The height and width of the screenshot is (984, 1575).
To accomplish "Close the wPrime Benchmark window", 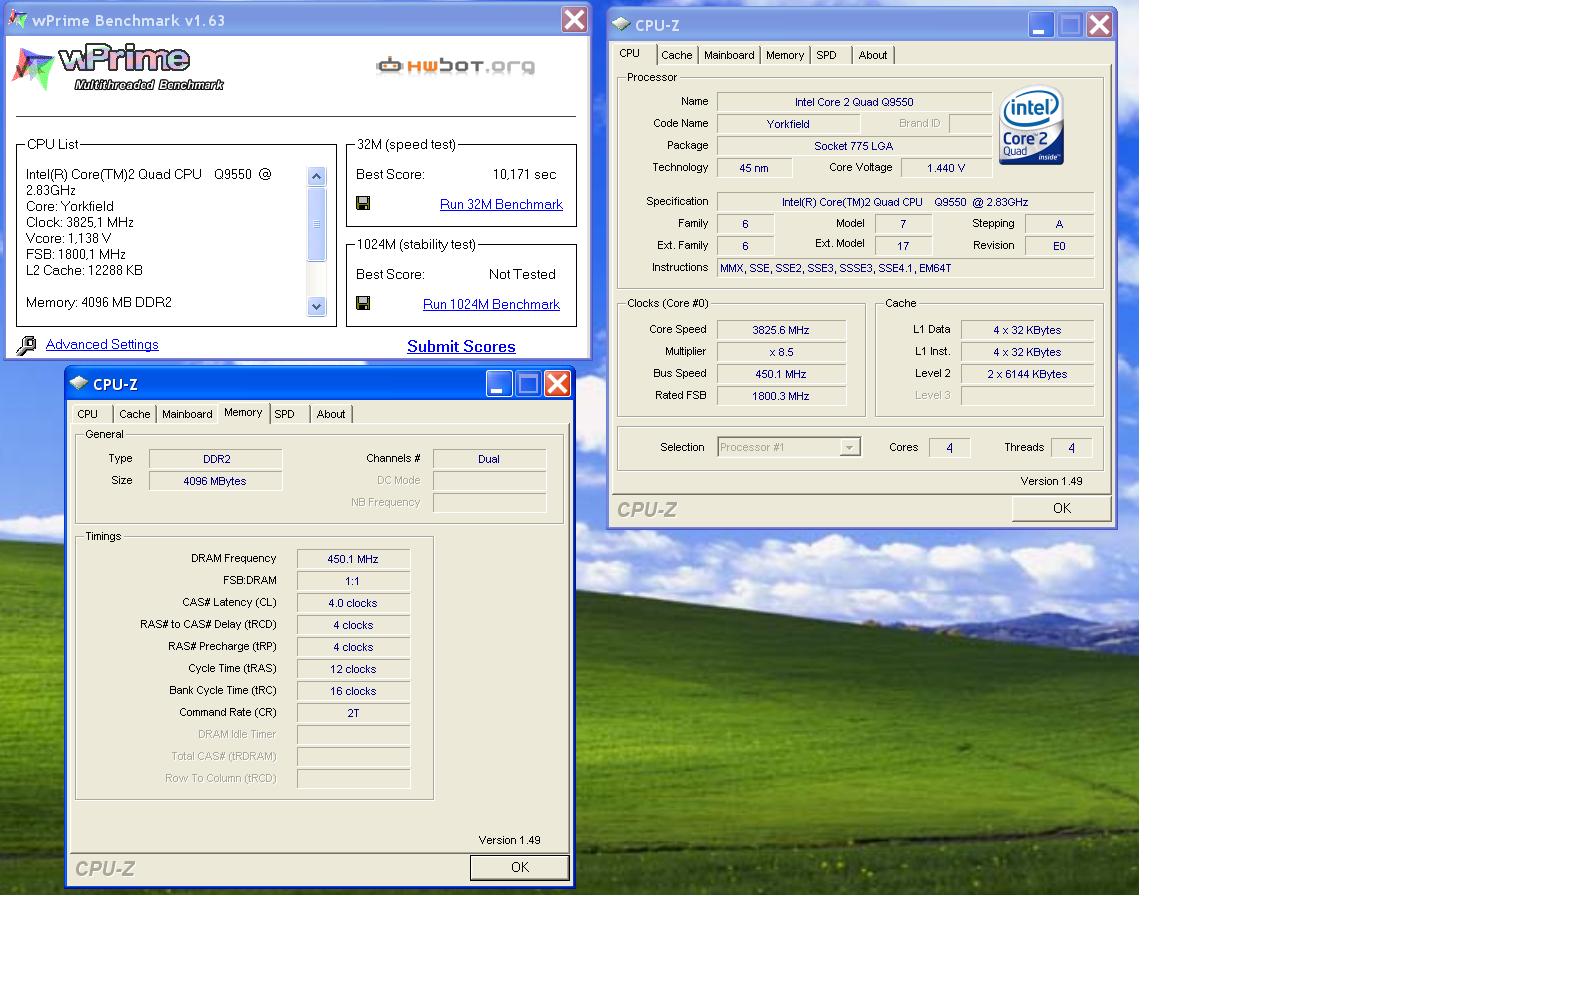I will tap(574, 20).
